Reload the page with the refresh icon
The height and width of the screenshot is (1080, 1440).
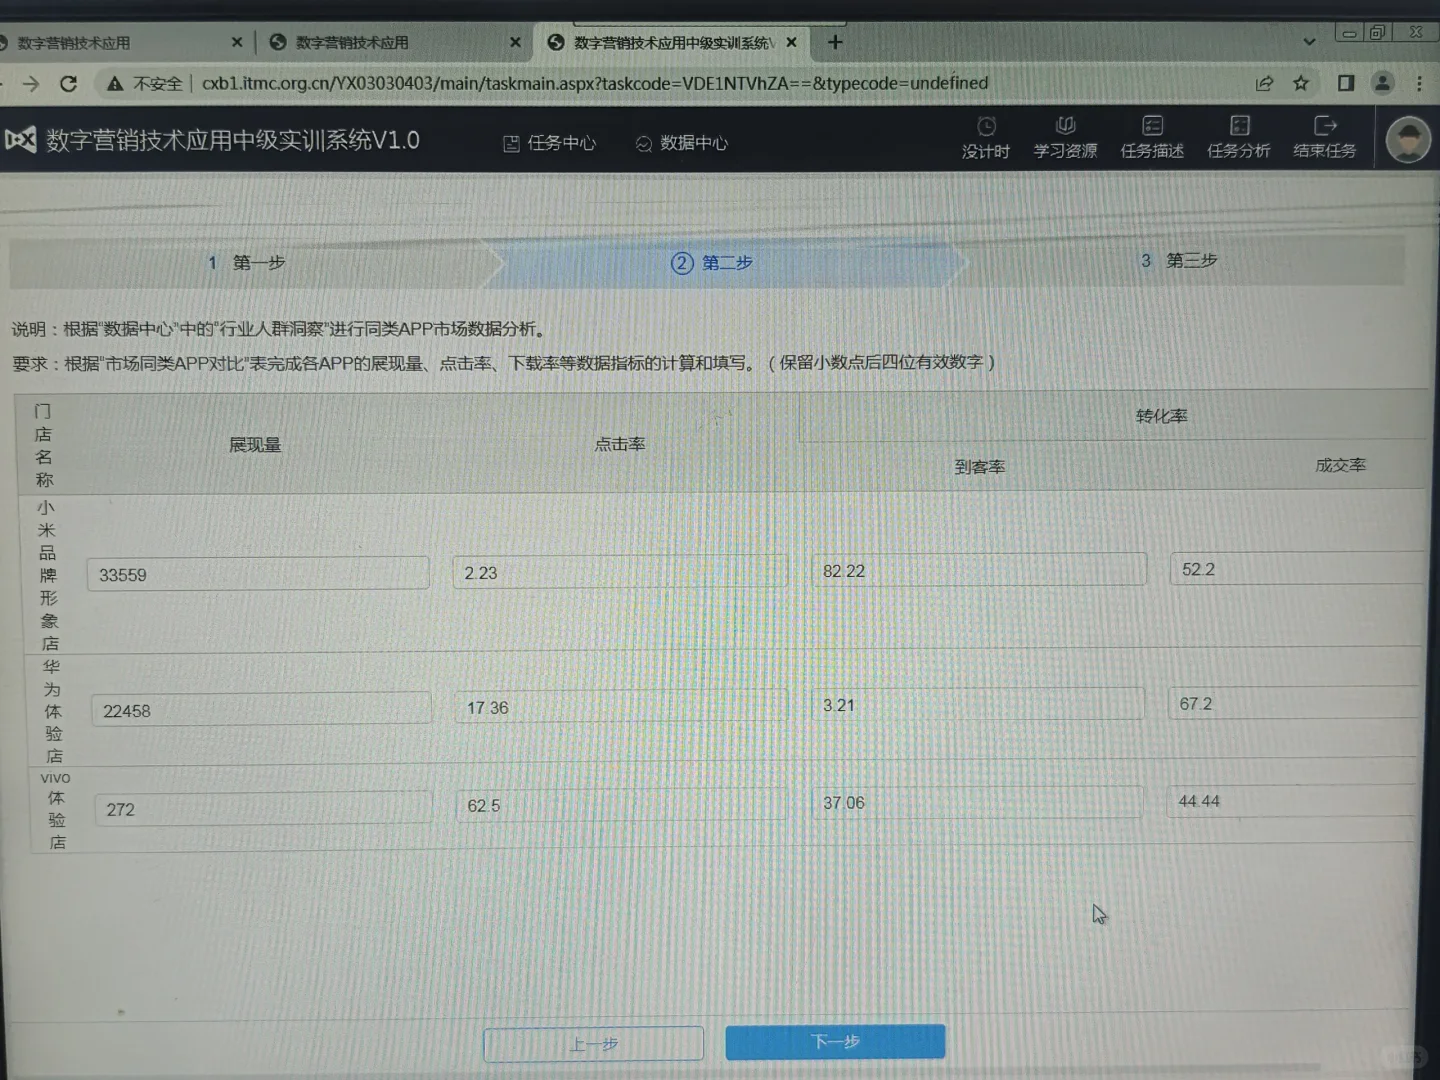coord(68,84)
